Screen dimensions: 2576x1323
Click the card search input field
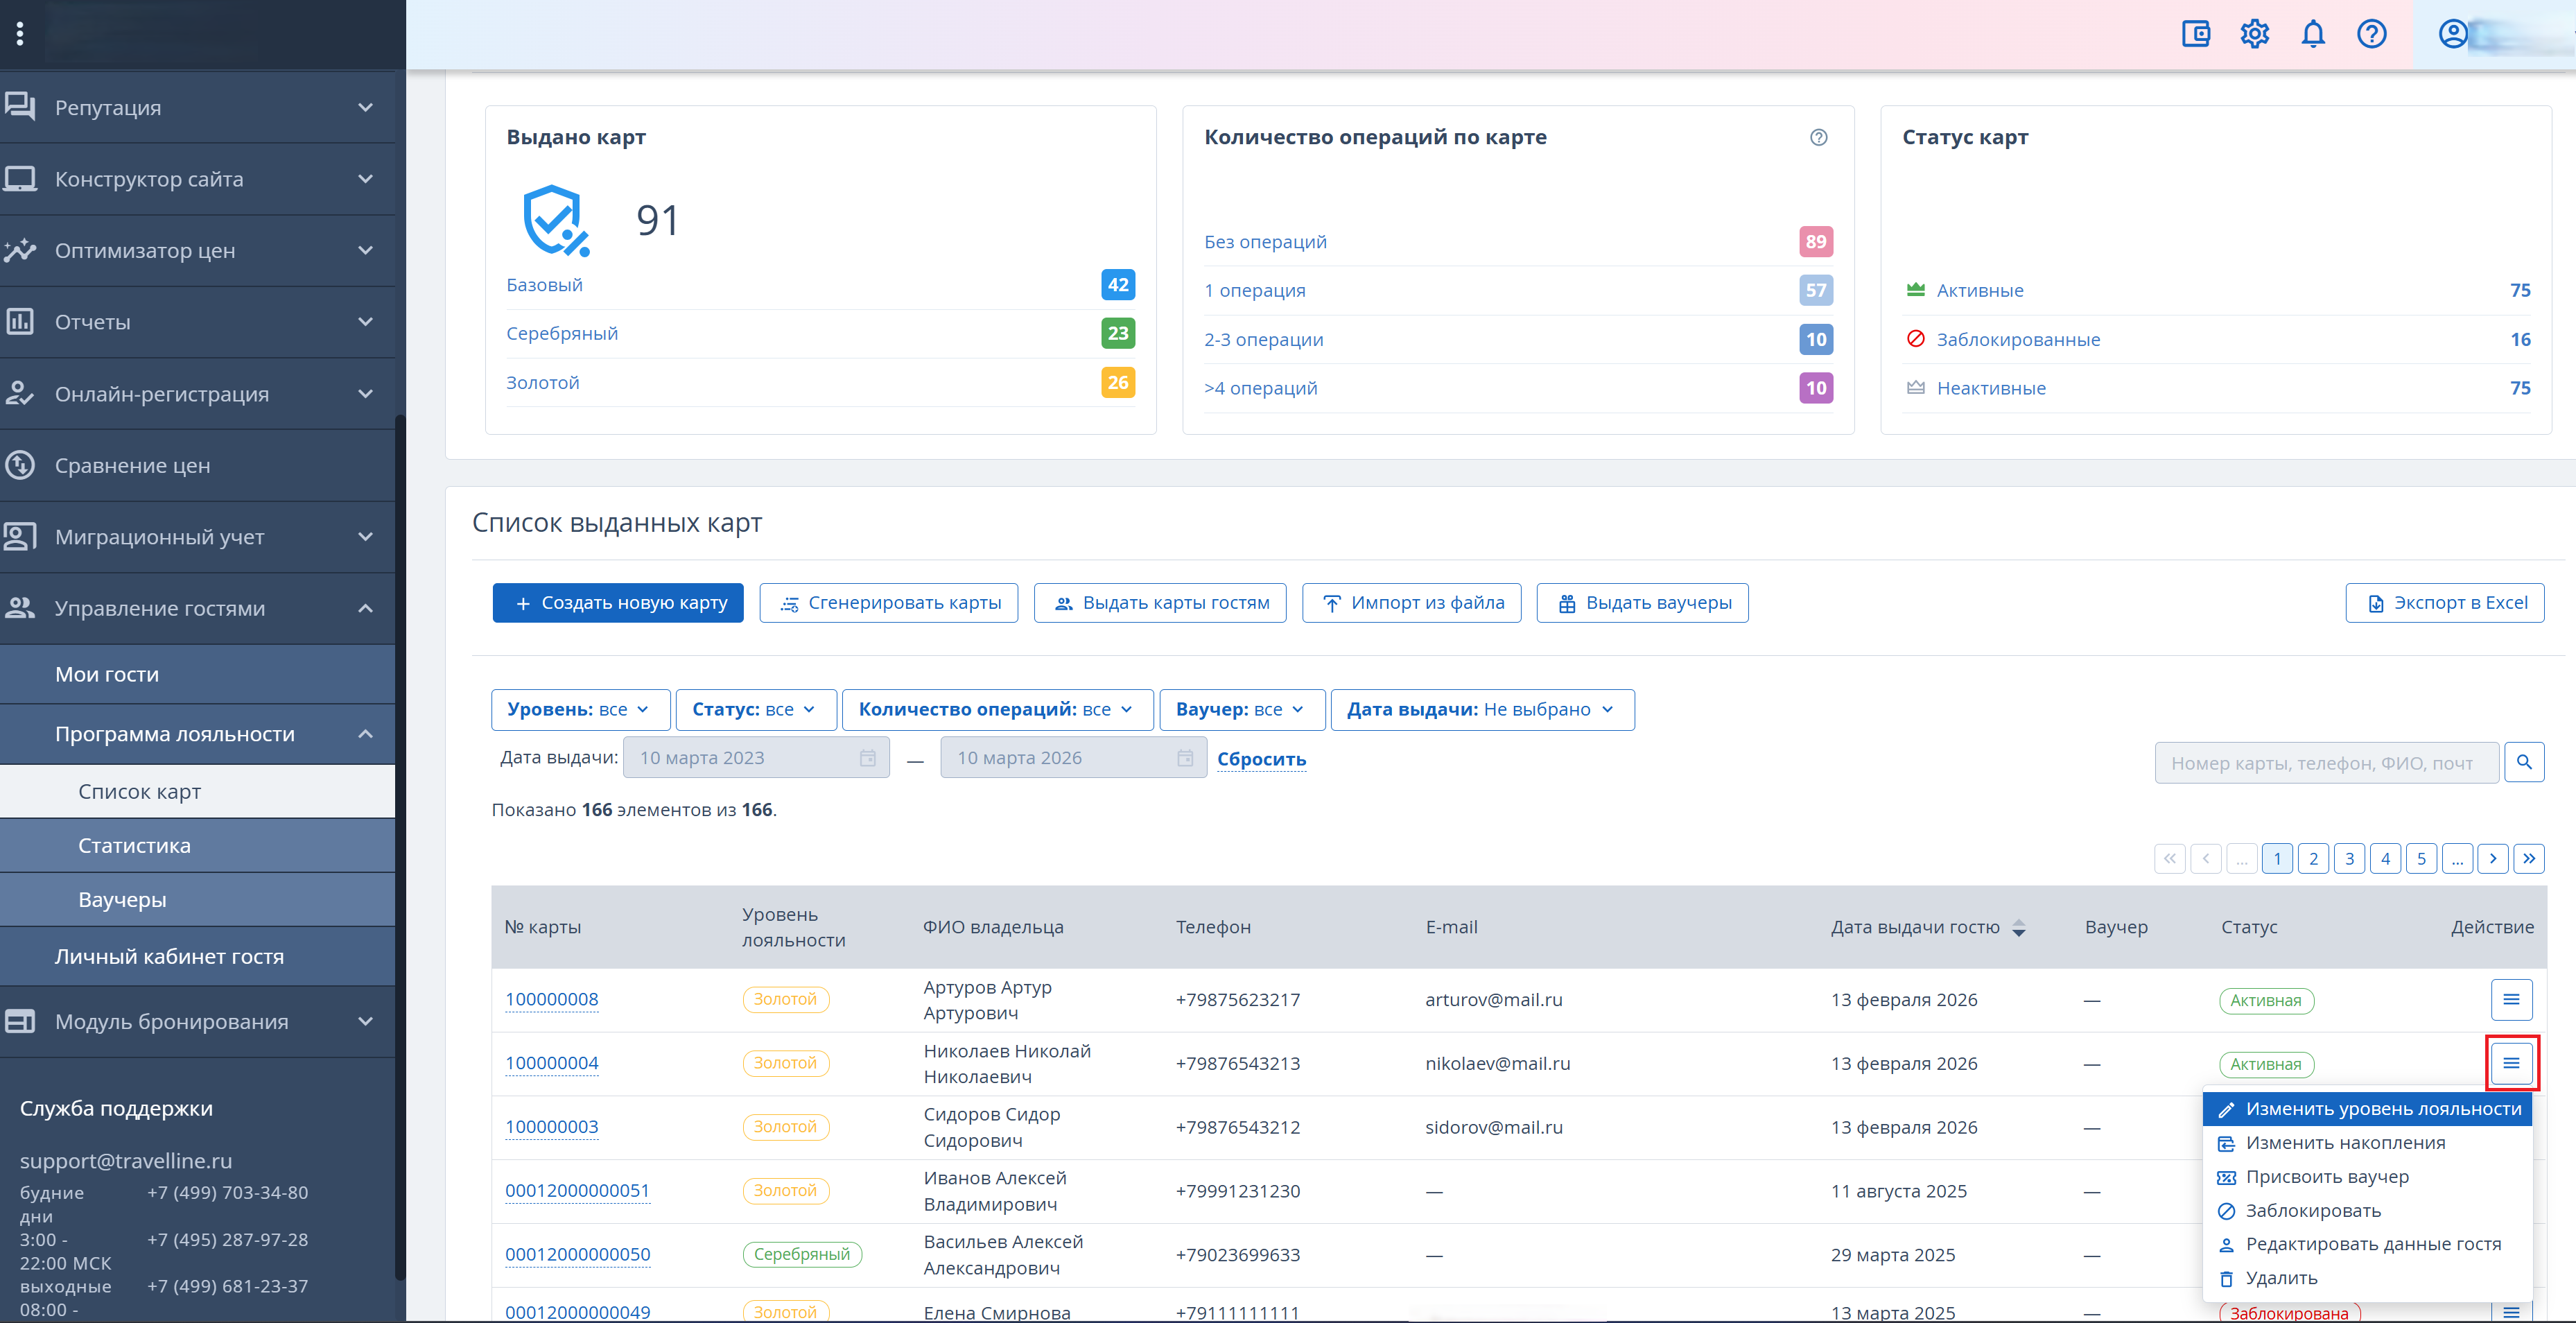[2326, 763]
